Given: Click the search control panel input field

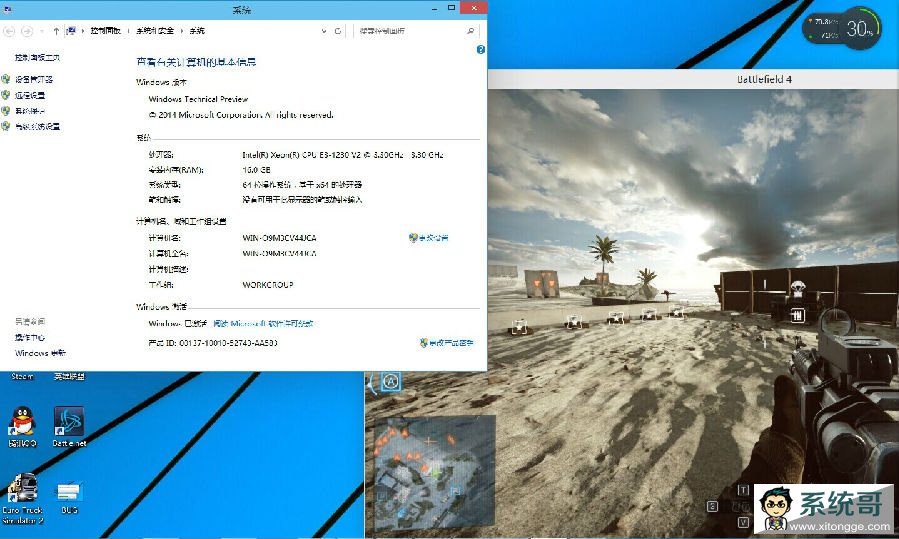Looking at the screenshot, I should [x=410, y=31].
